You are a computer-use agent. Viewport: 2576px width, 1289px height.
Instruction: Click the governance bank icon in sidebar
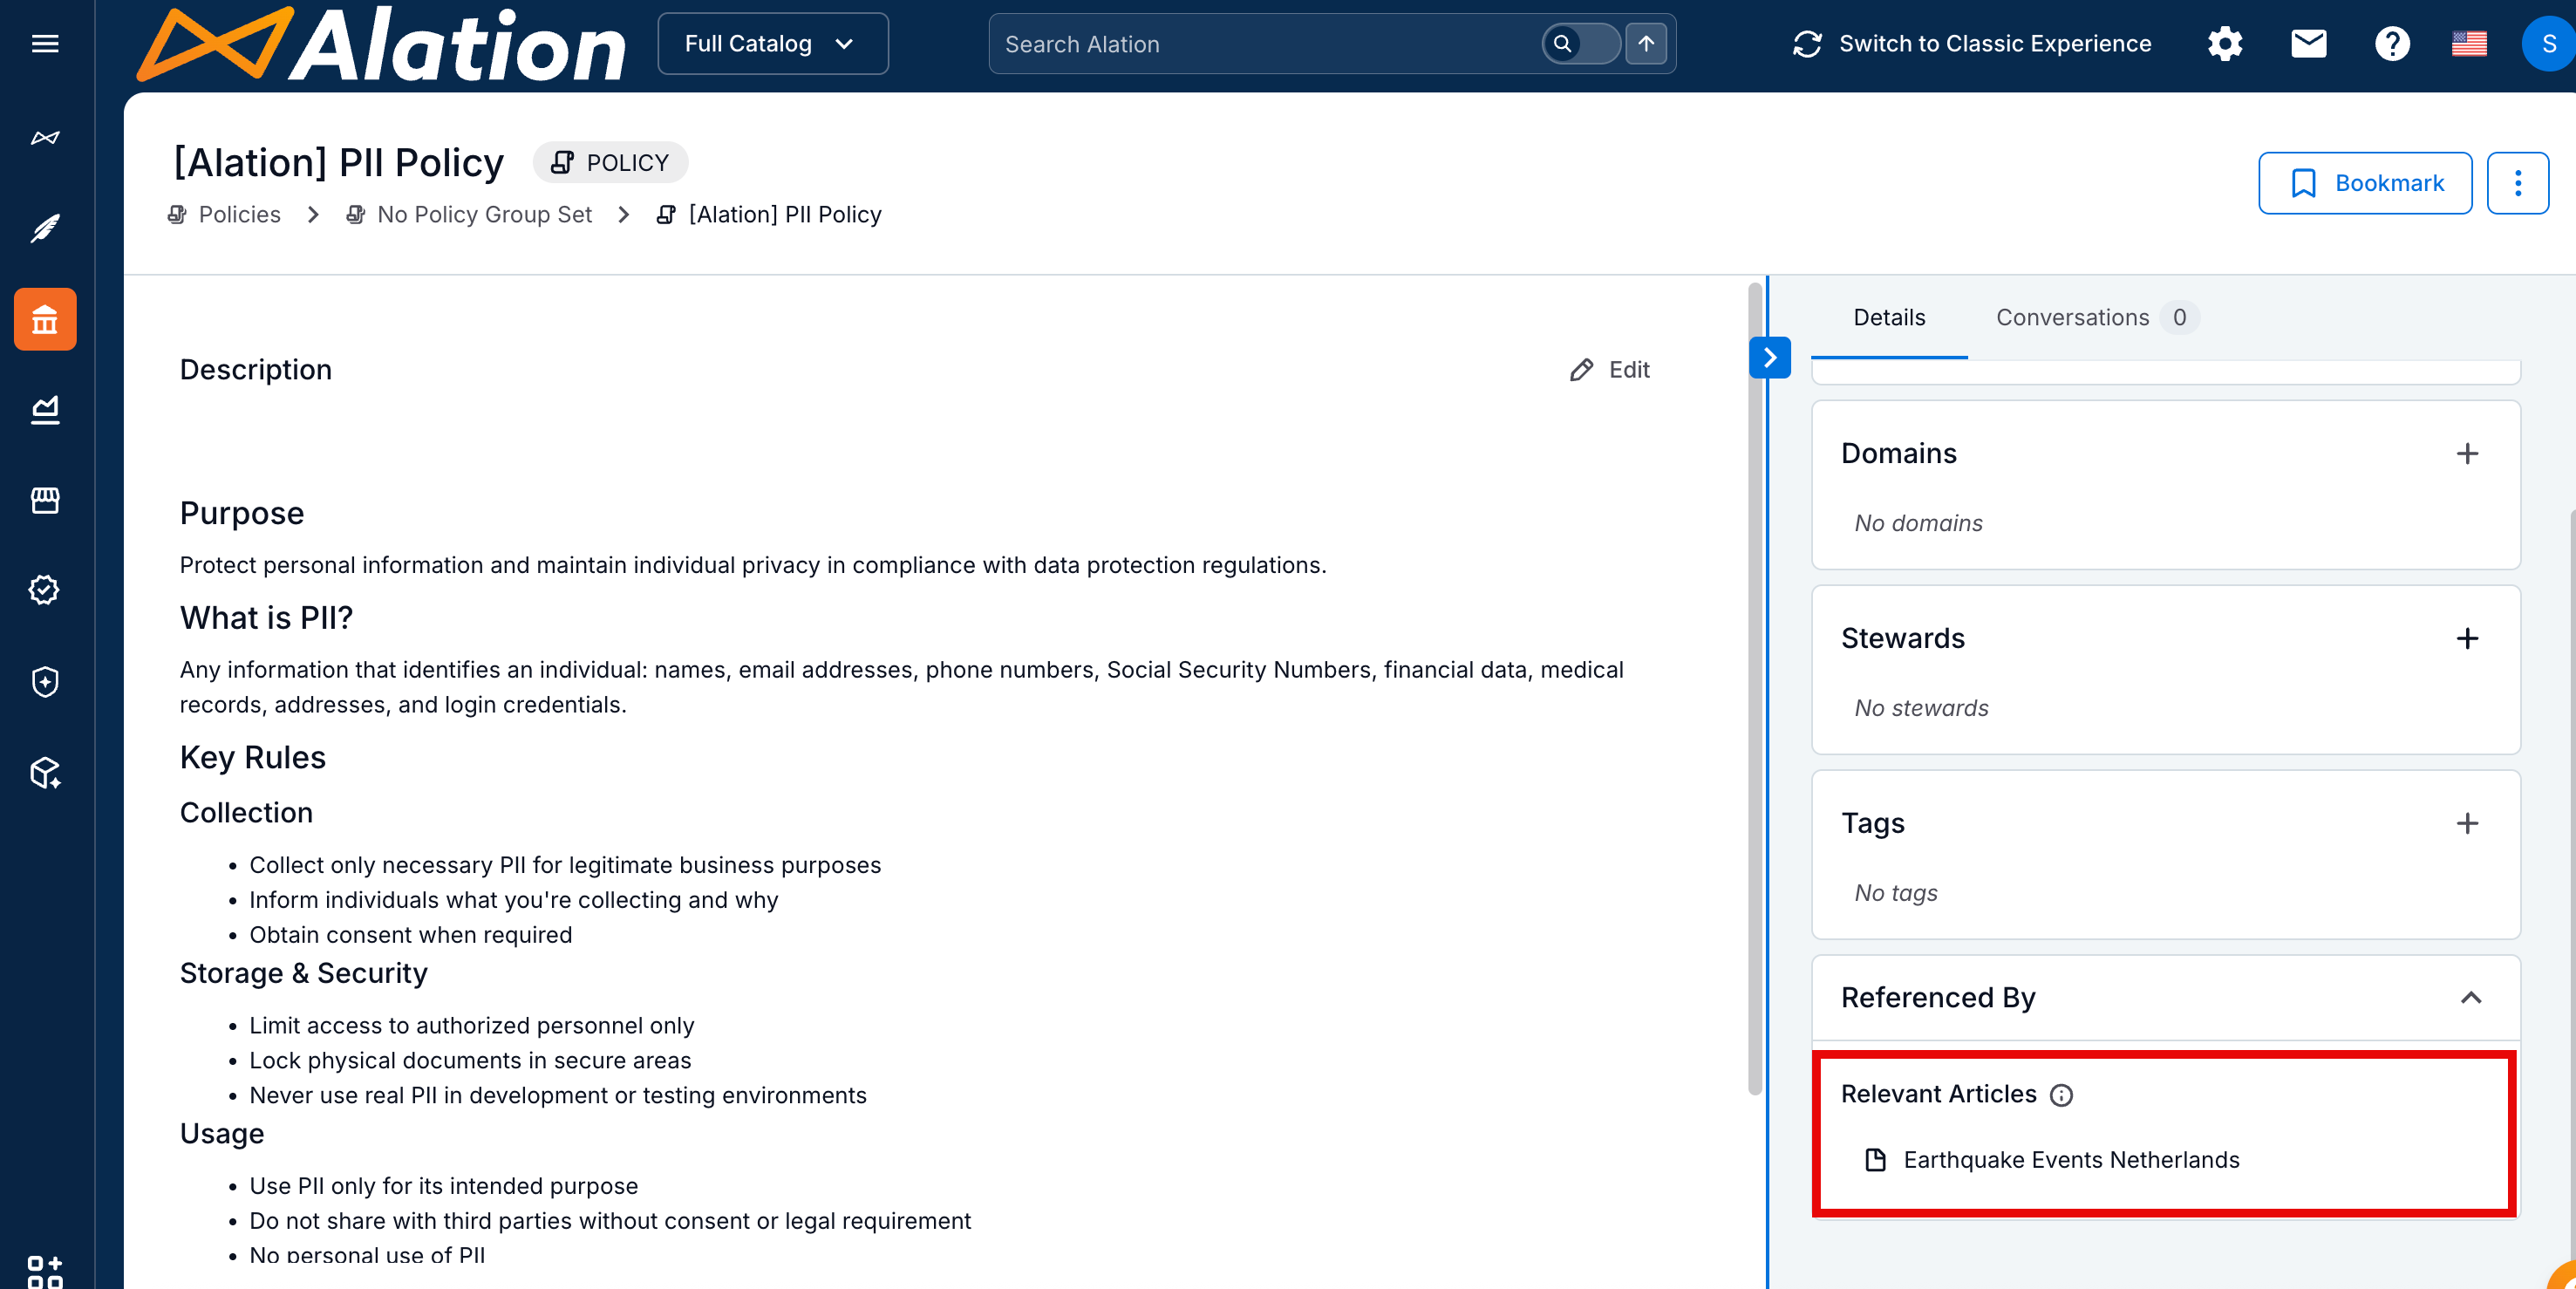pos(45,320)
